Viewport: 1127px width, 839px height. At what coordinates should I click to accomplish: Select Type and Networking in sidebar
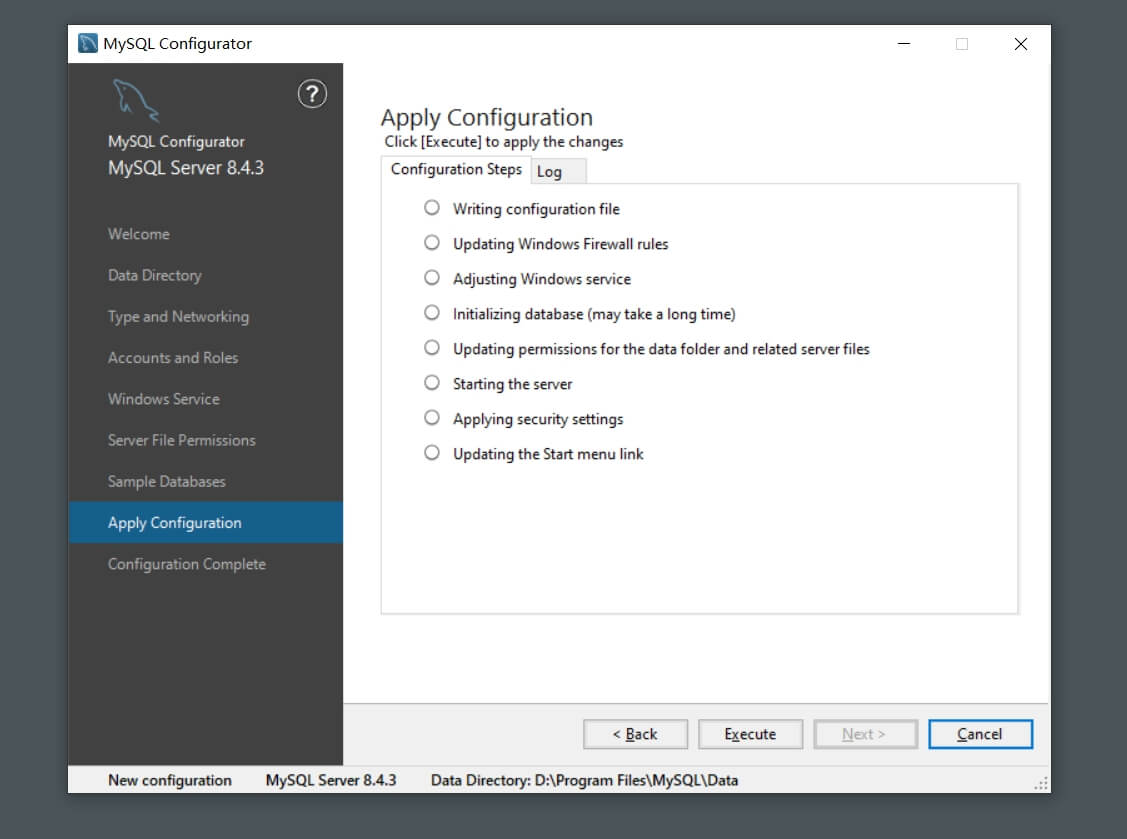[x=178, y=316]
